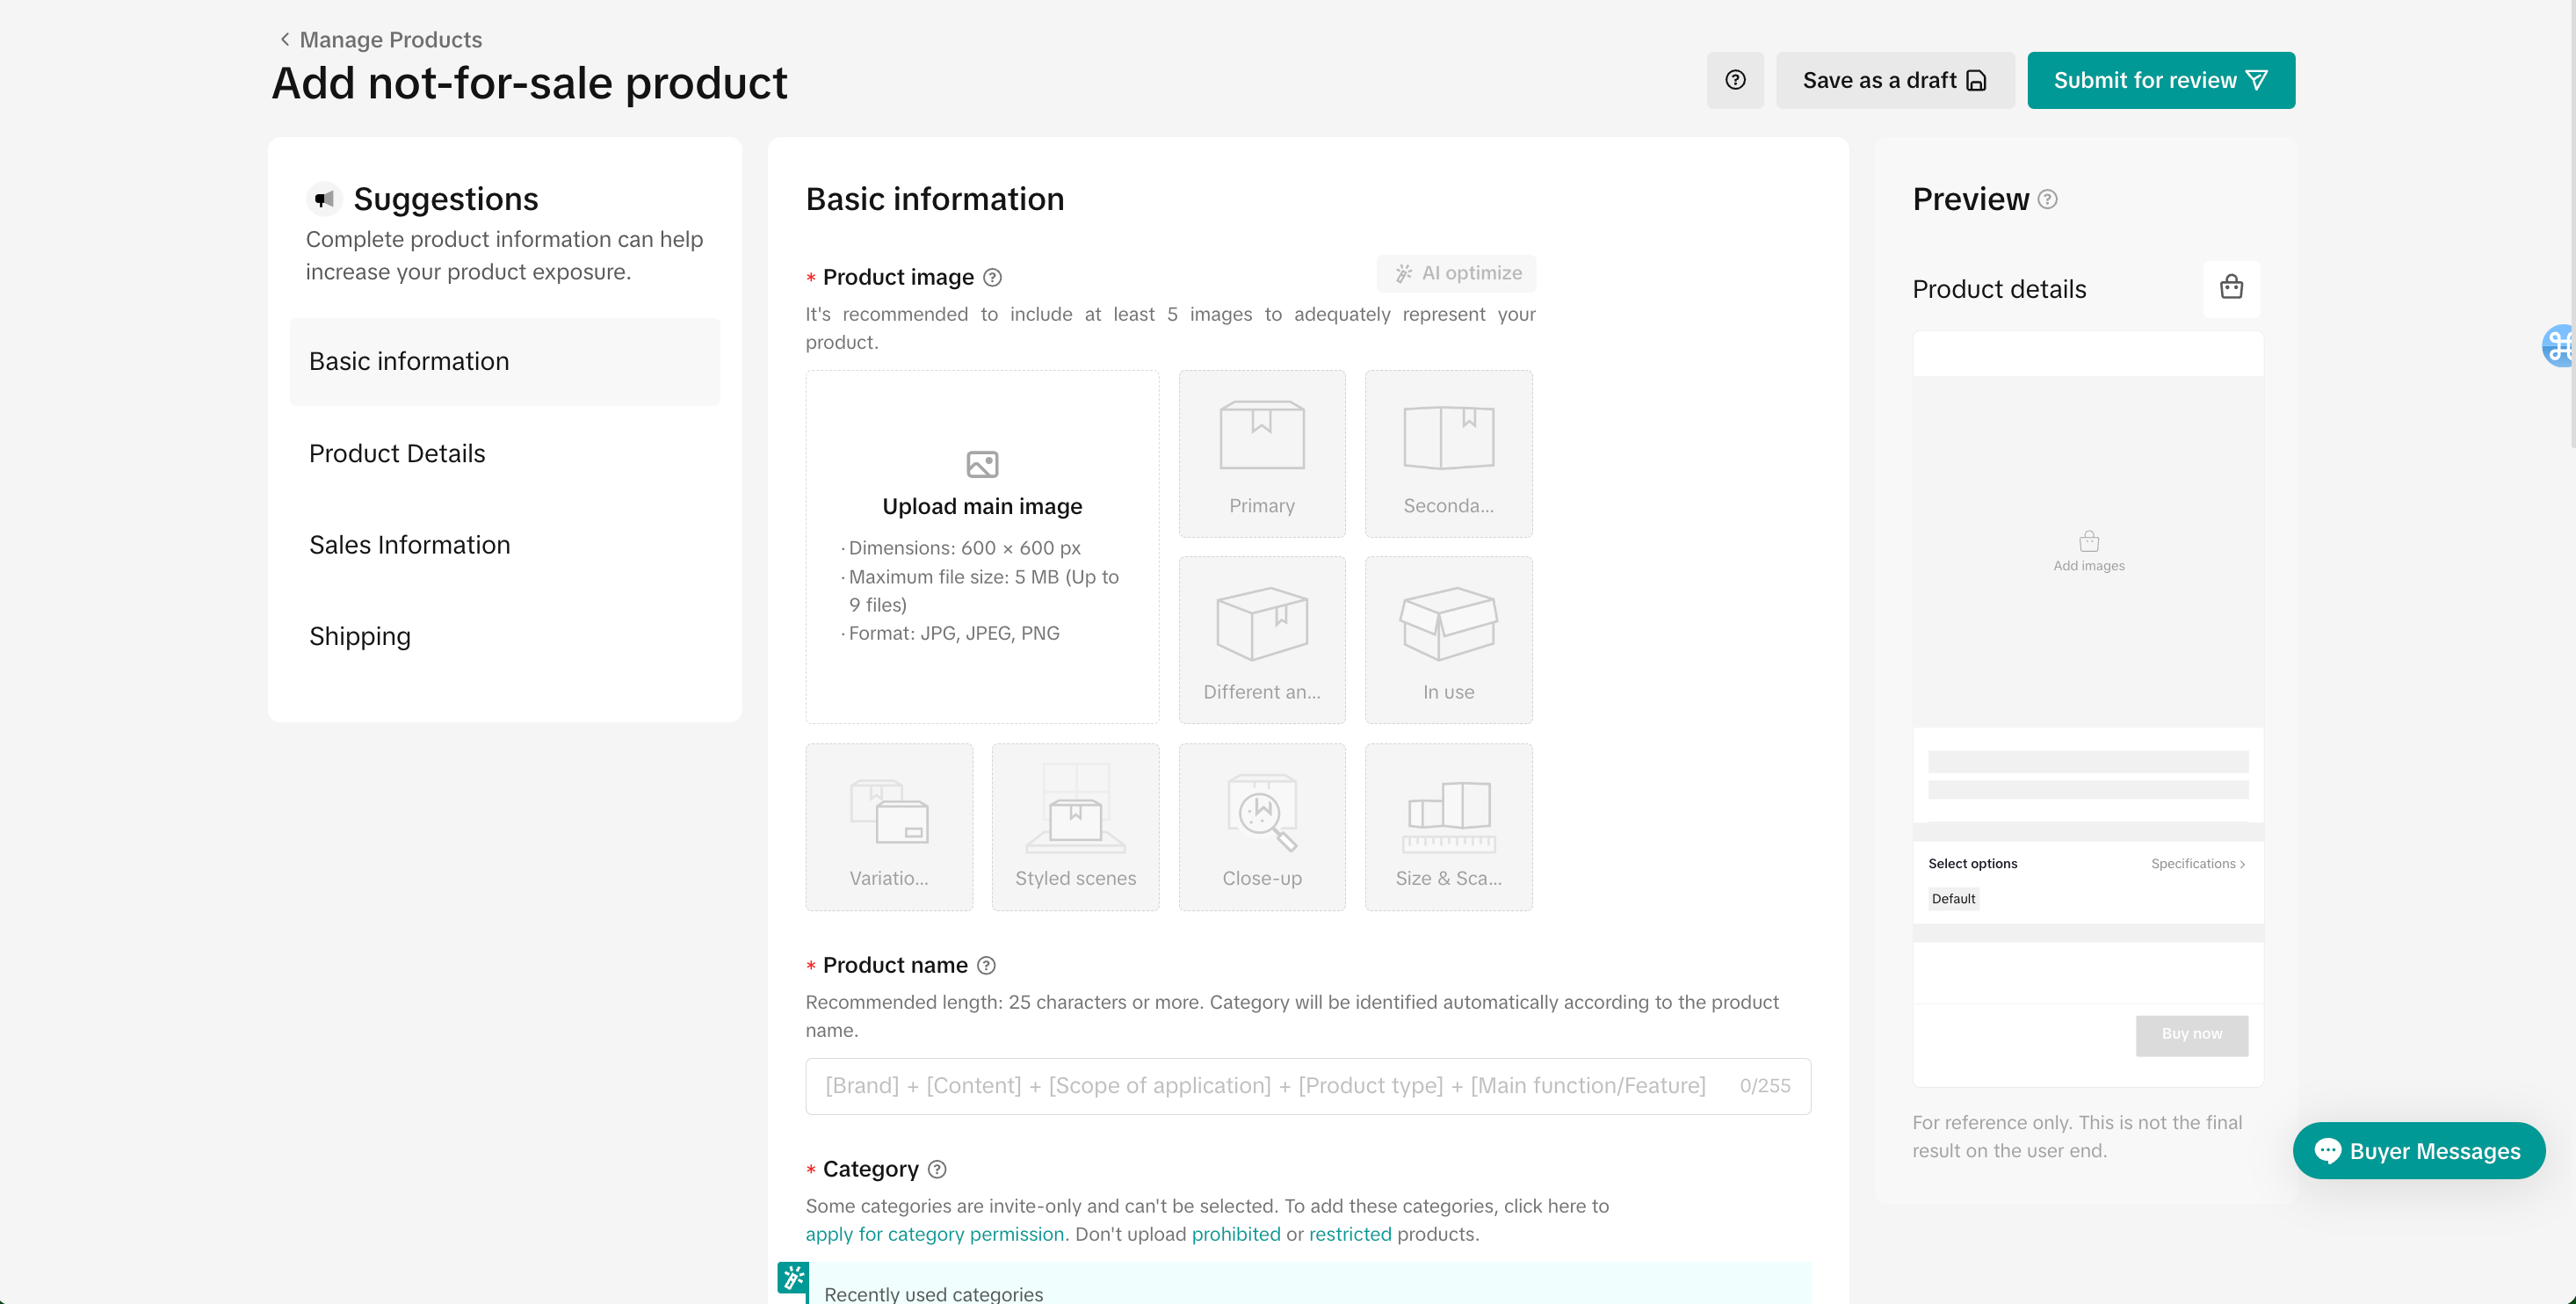Click Save as a draft
Image resolution: width=2576 pixels, height=1304 pixels.
tap(1894, 80)
